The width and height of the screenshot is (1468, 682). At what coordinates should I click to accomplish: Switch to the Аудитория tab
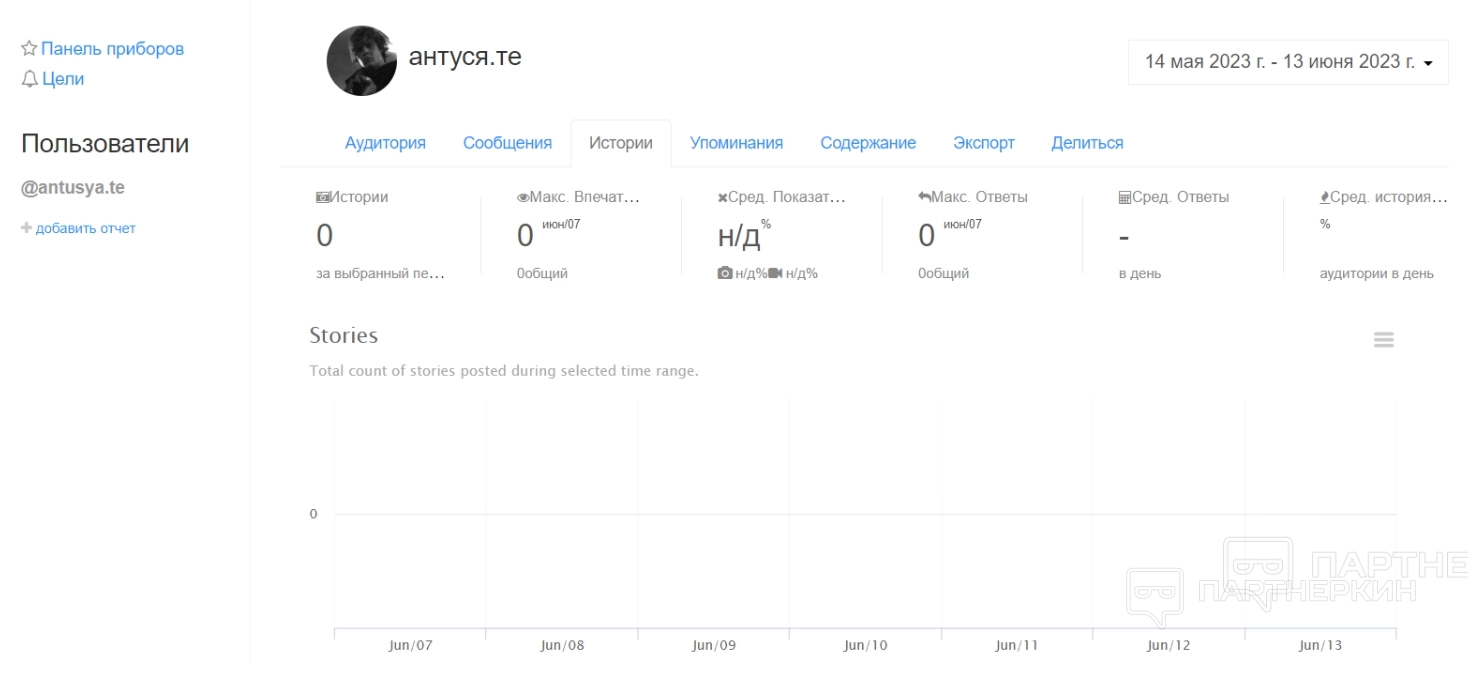coord(385,143)
